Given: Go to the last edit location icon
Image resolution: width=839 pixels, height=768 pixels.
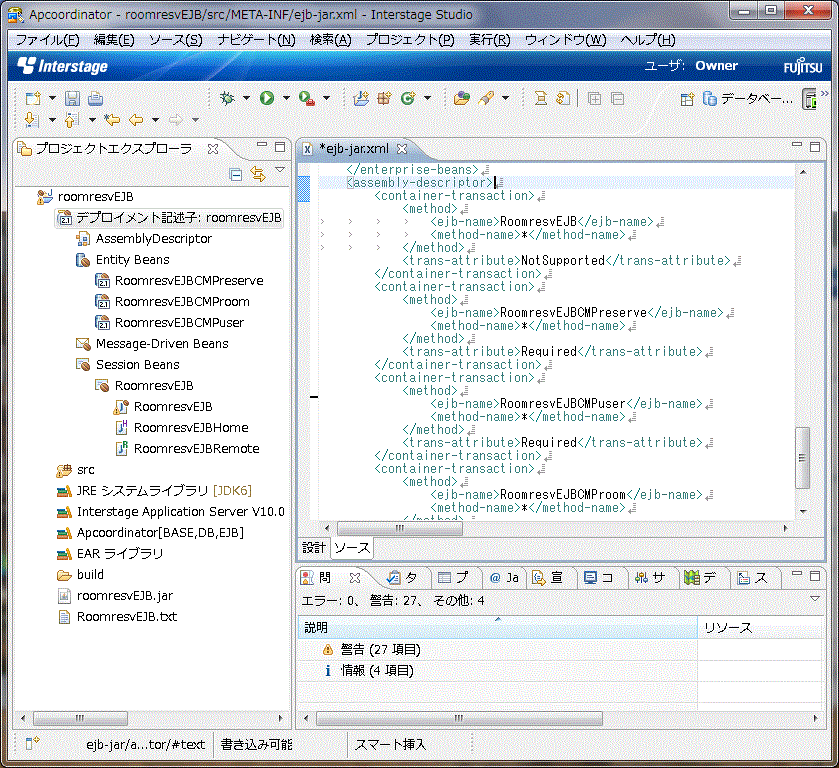Looking at the screenshot, I should pos(112,119).
